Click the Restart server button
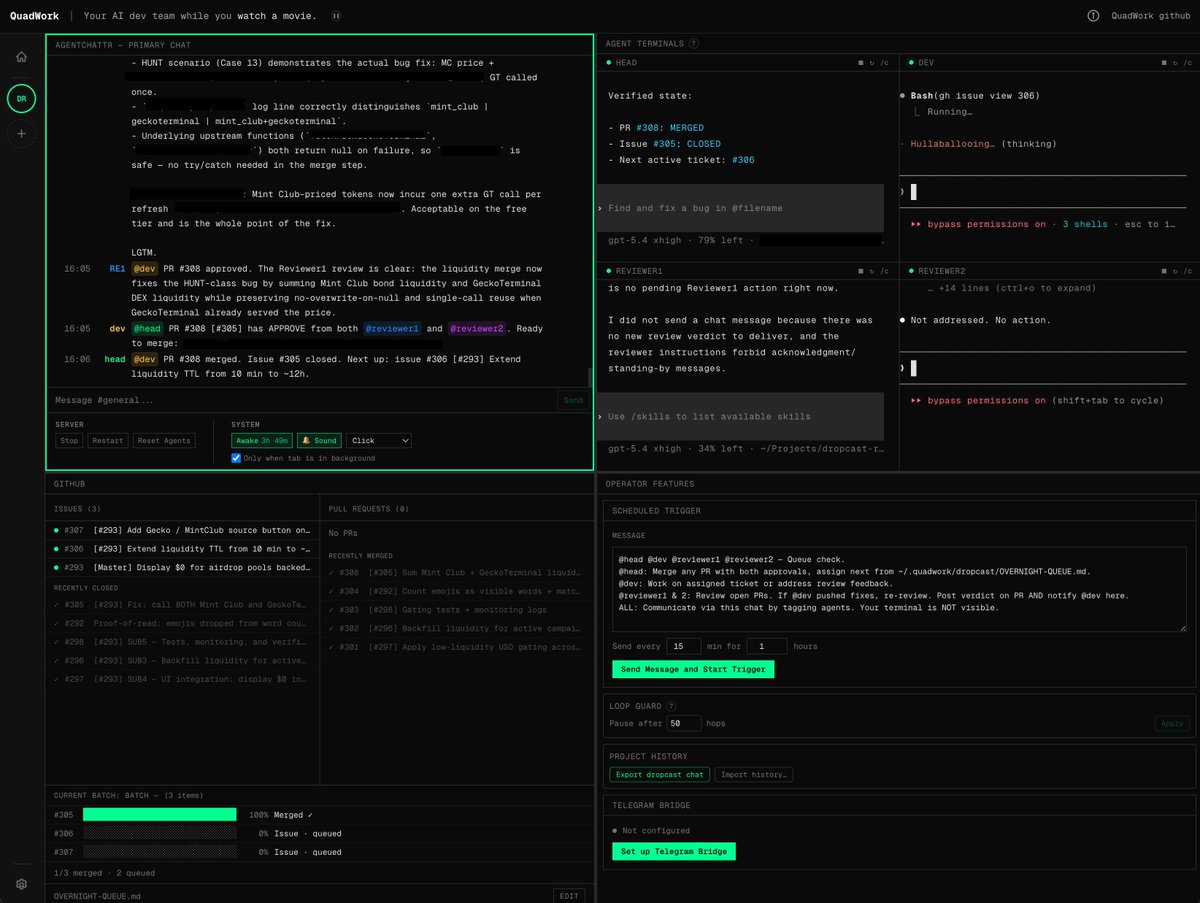This screenshot has height=903, width=1200. [x=108, y=440]
